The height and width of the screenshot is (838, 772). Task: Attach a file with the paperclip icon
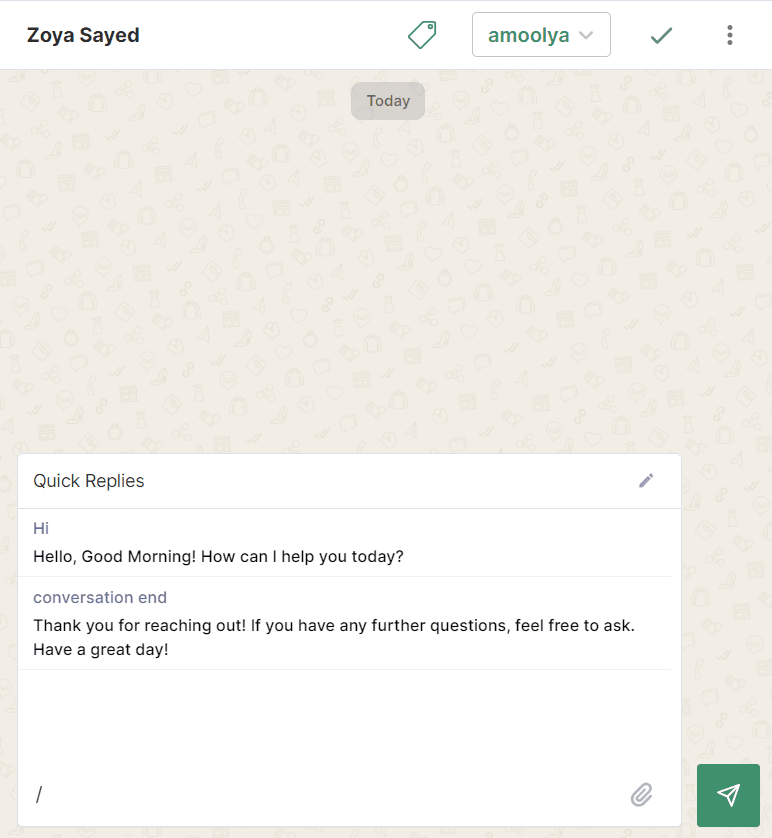(x=641, y=794)
